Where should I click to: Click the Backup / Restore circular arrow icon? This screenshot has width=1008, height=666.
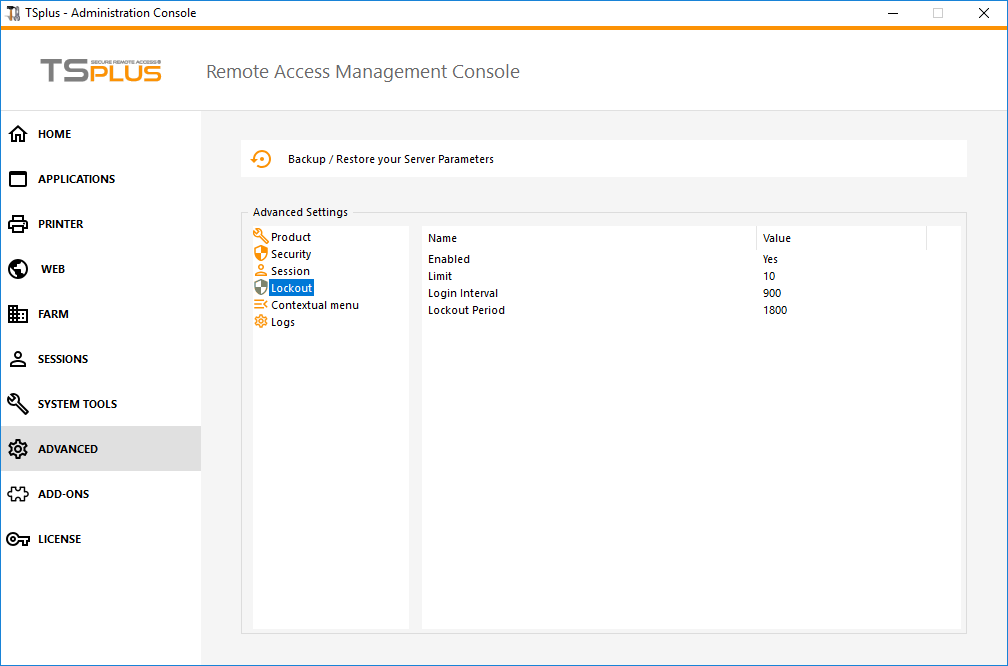point(261,159)
